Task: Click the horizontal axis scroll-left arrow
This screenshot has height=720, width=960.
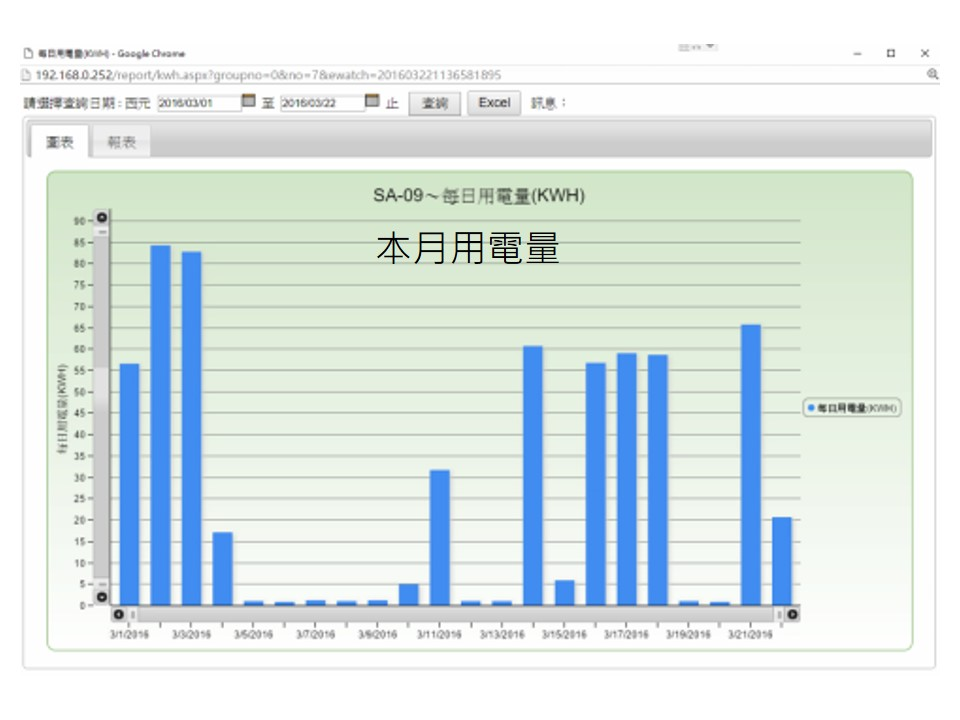Action: (119, 614)
